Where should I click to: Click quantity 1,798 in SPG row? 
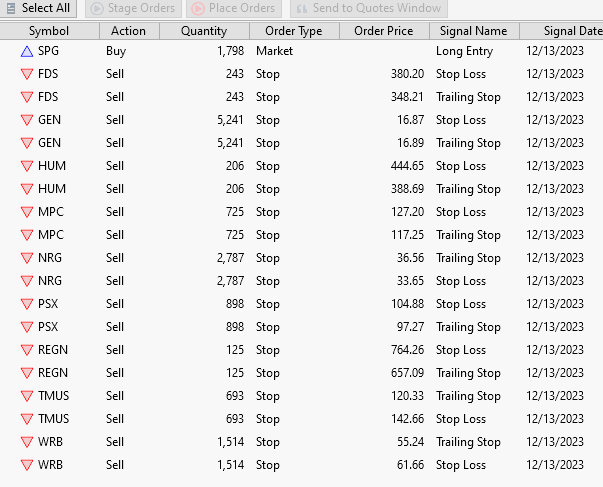click(x=230, y=51)
